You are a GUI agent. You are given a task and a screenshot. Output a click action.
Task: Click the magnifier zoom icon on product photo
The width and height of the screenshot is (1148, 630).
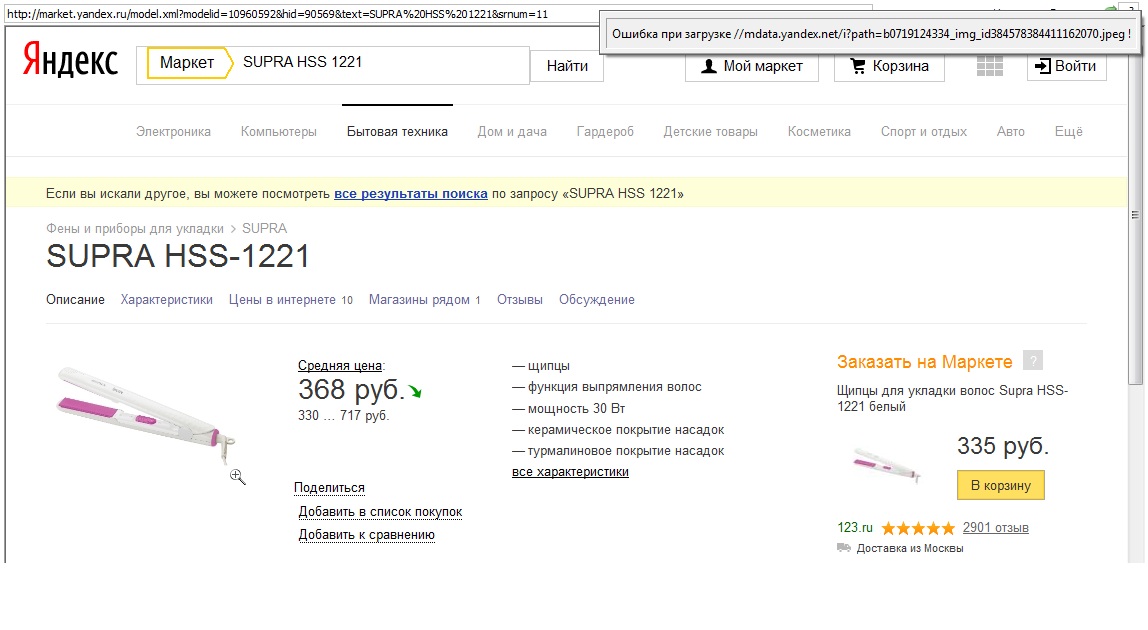tap(237, 477)
